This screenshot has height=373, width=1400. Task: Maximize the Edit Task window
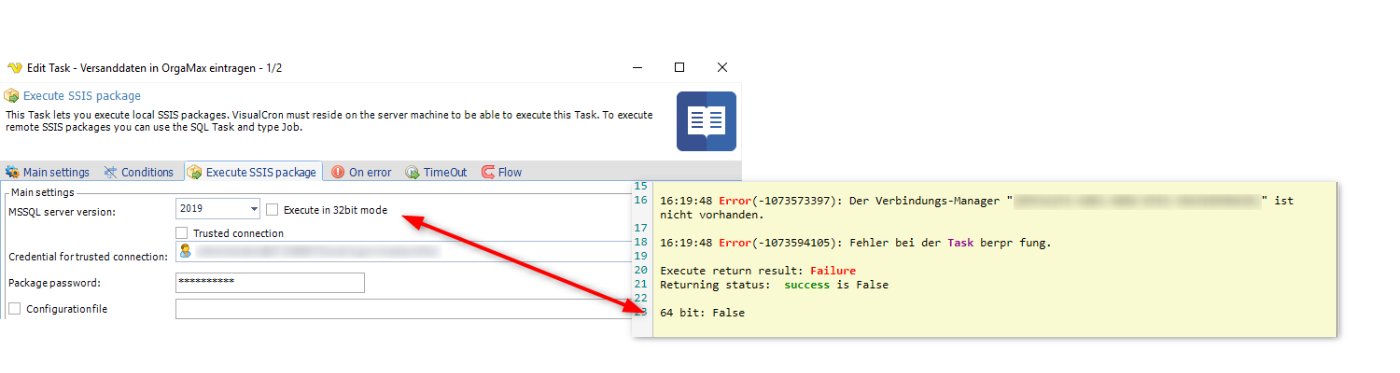pyautogui.click(x=679, y=67)
